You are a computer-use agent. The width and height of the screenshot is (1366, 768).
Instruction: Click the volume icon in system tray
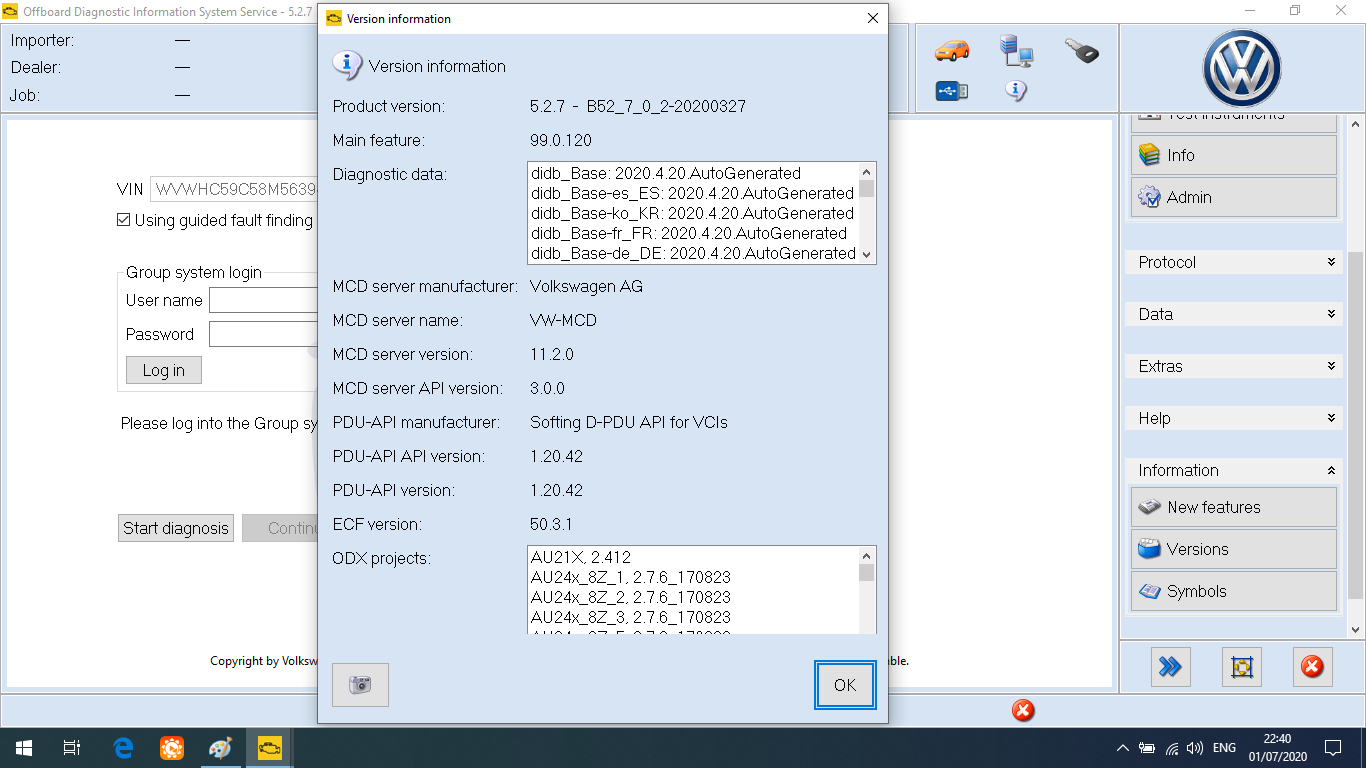click(x=1194, y=748)
